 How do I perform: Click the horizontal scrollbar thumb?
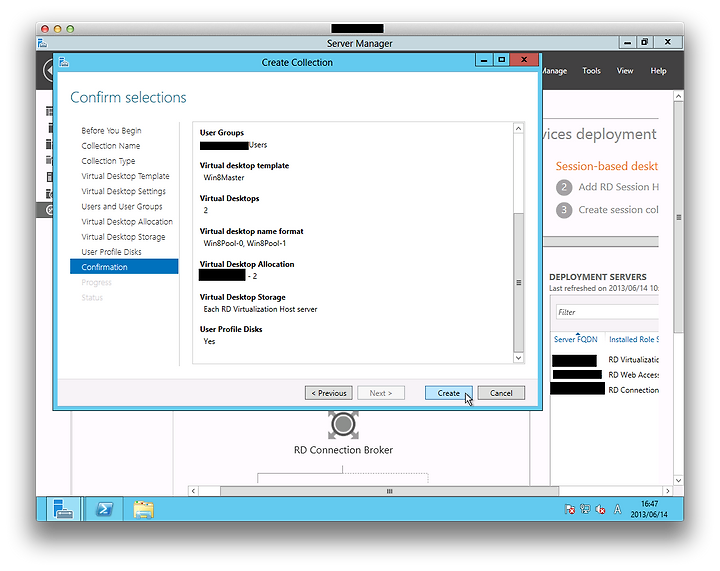click(x=389, y=491)
